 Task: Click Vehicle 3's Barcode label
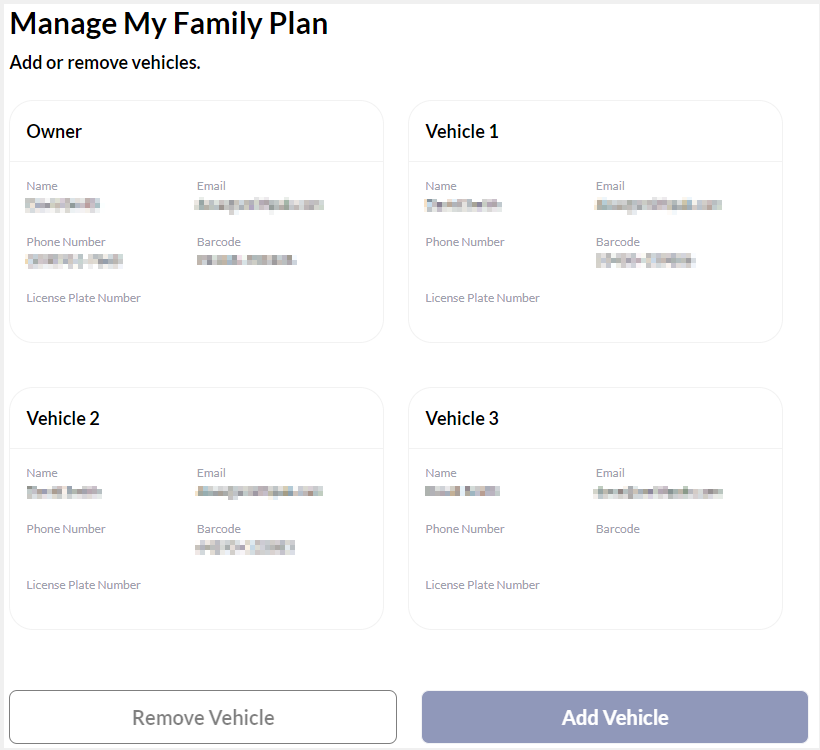pyautogui.click(x=617, y=528)
